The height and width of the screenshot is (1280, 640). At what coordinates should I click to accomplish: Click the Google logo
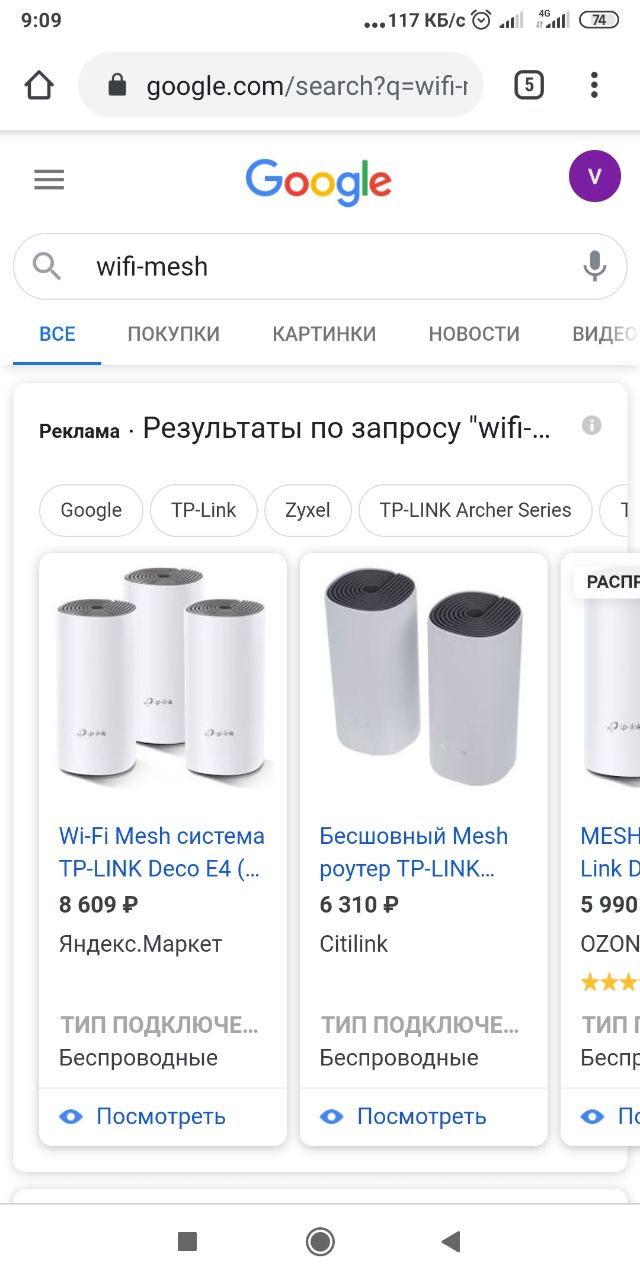pos(318,181)
